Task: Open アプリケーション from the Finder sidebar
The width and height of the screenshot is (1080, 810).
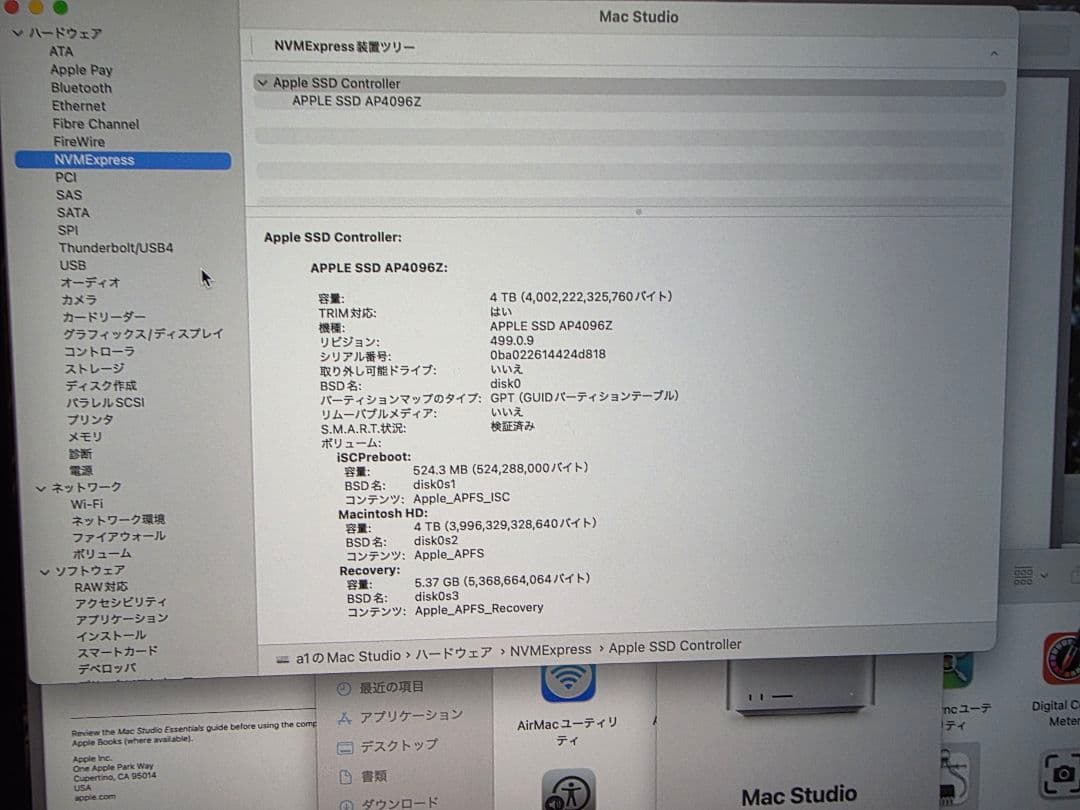Action: (414, 715)
